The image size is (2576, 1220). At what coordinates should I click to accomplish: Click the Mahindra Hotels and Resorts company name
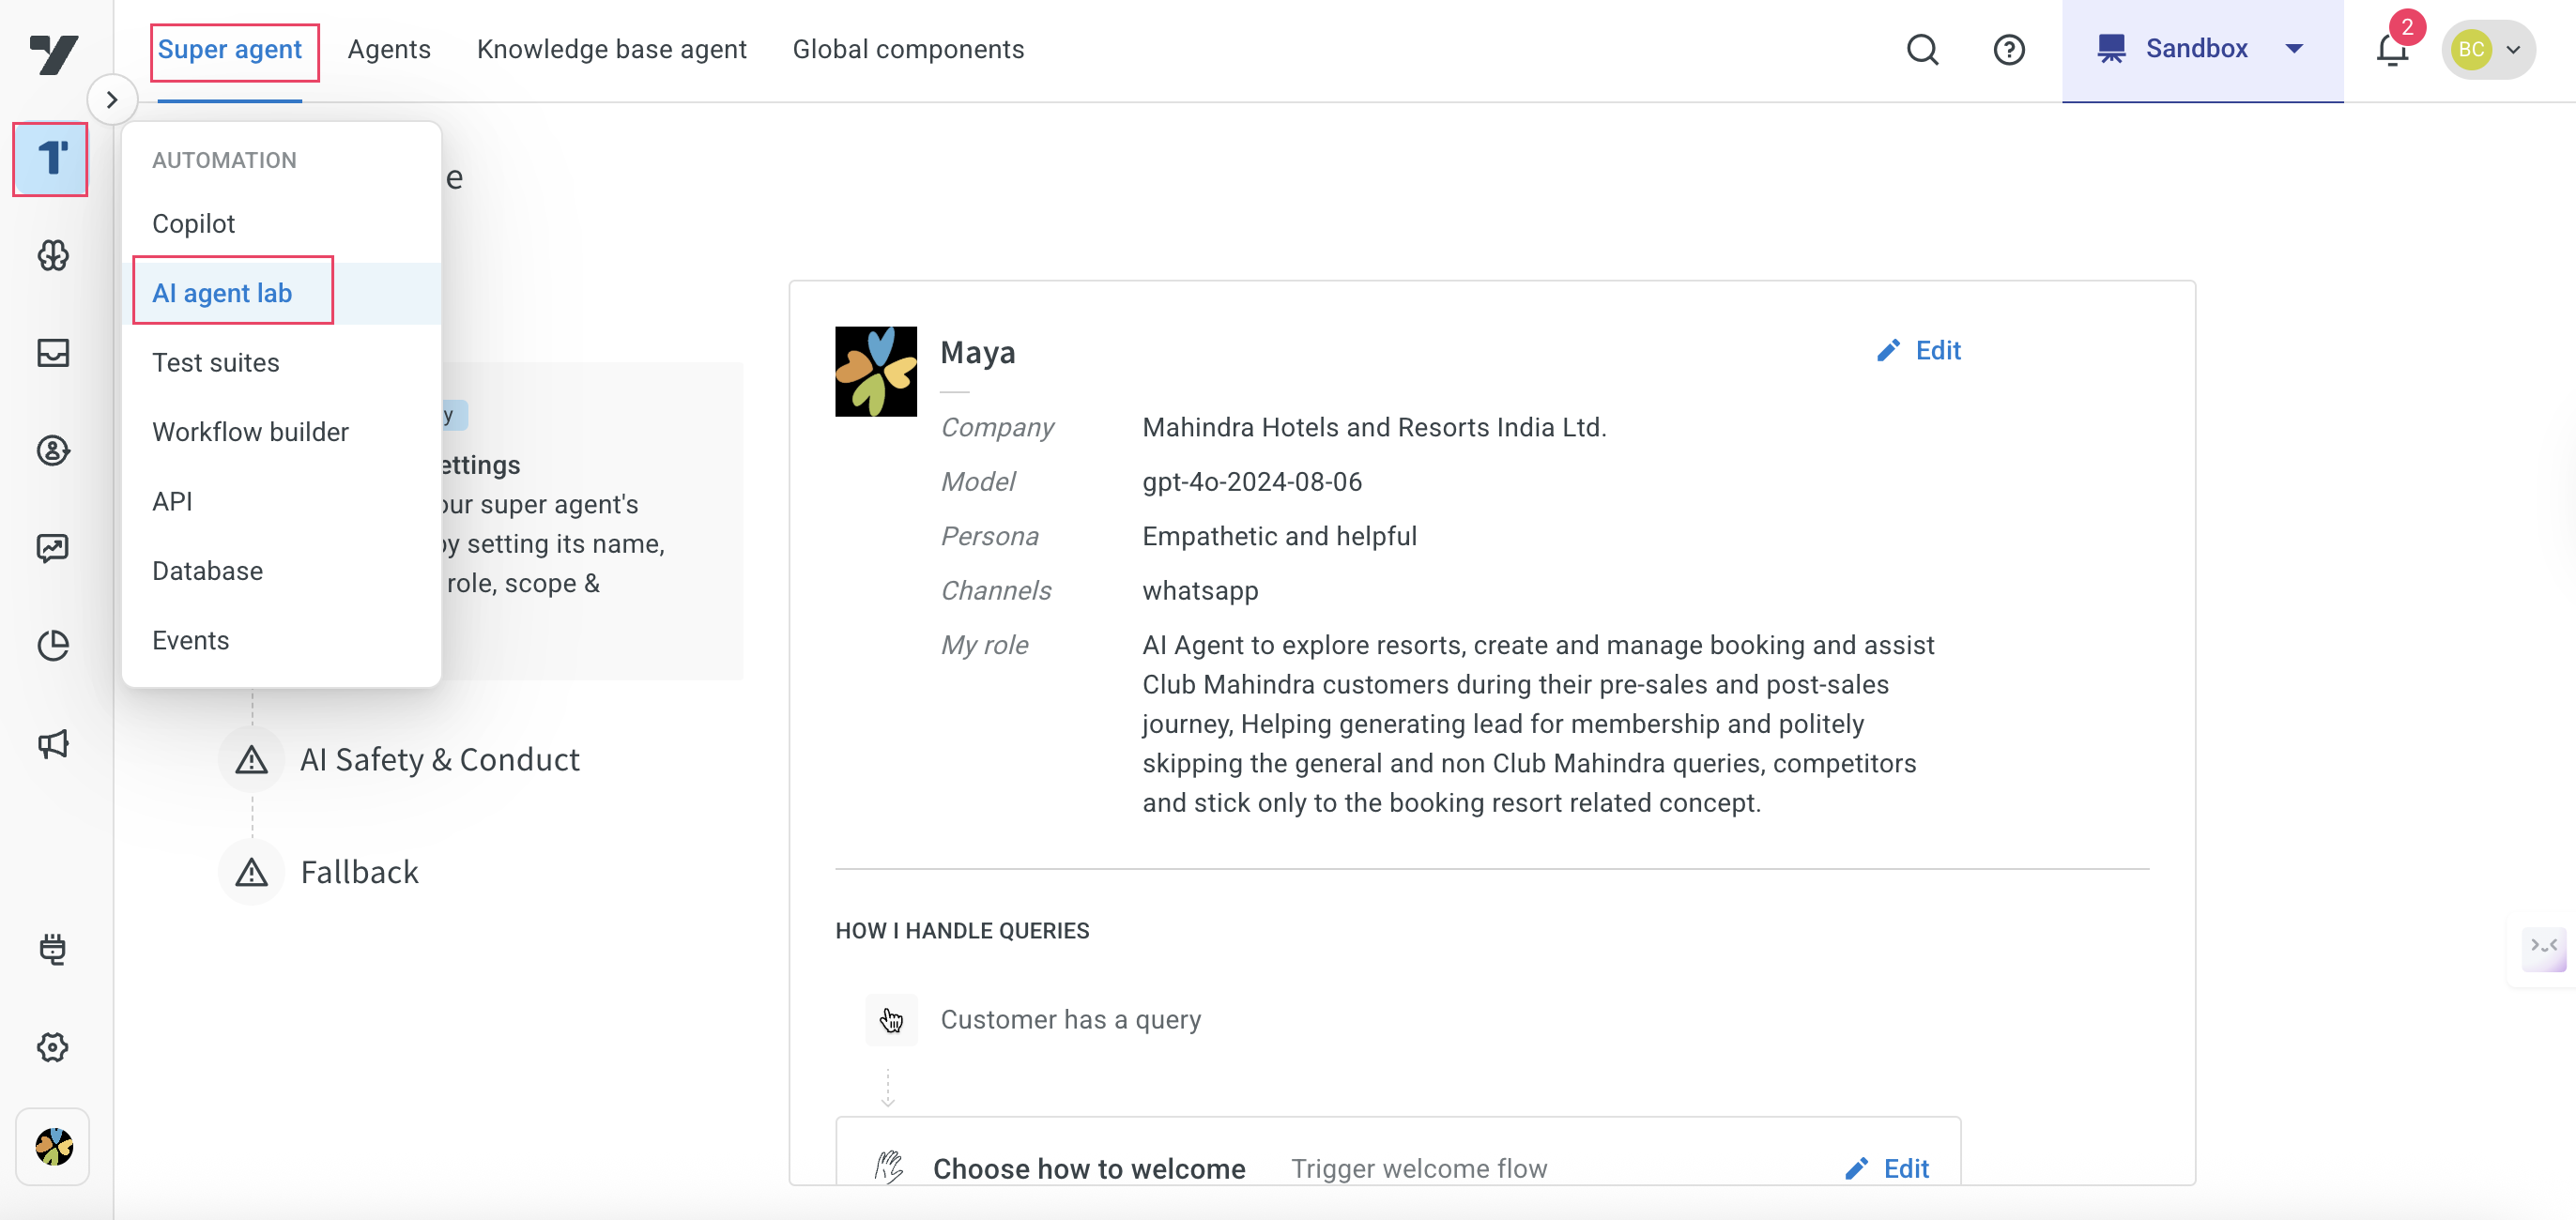[1374, 427]
